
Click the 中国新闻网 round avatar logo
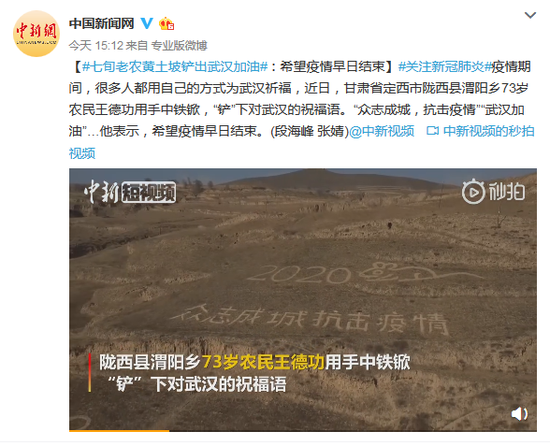click(36, 34)
